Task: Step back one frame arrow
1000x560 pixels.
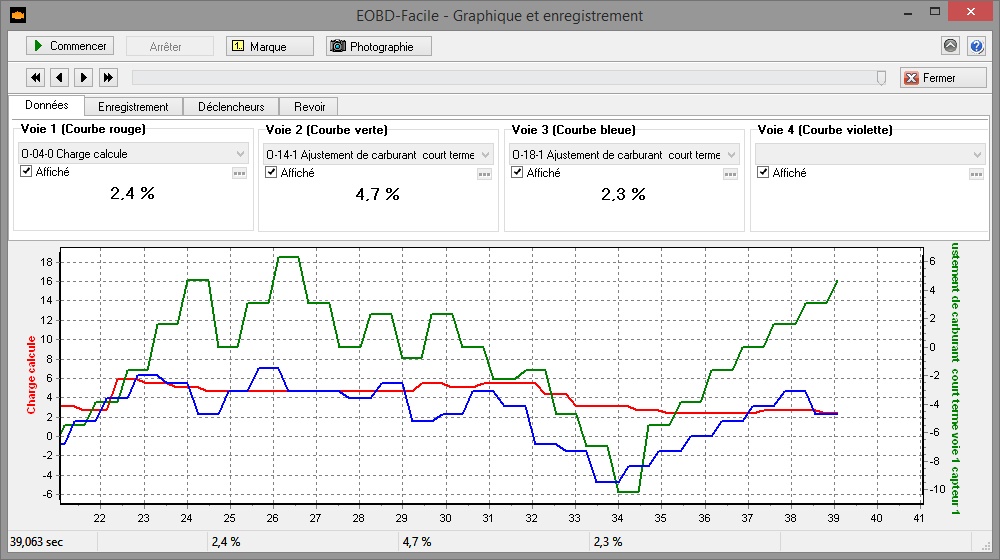Action: 60,77
